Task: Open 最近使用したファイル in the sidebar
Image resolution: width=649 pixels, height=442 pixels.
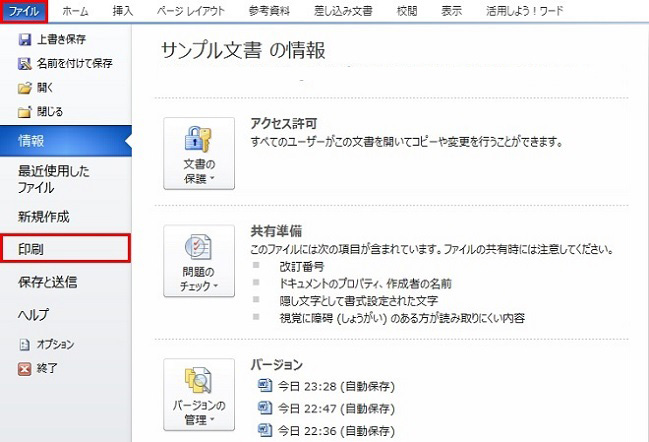Action: (x=53, y=179)
